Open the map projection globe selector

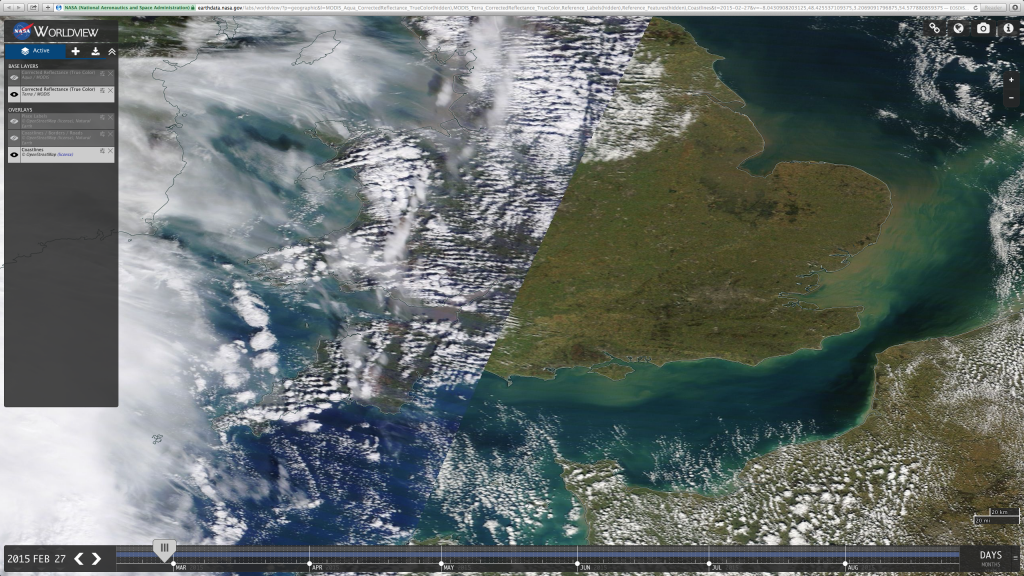(x=958, y=28)
